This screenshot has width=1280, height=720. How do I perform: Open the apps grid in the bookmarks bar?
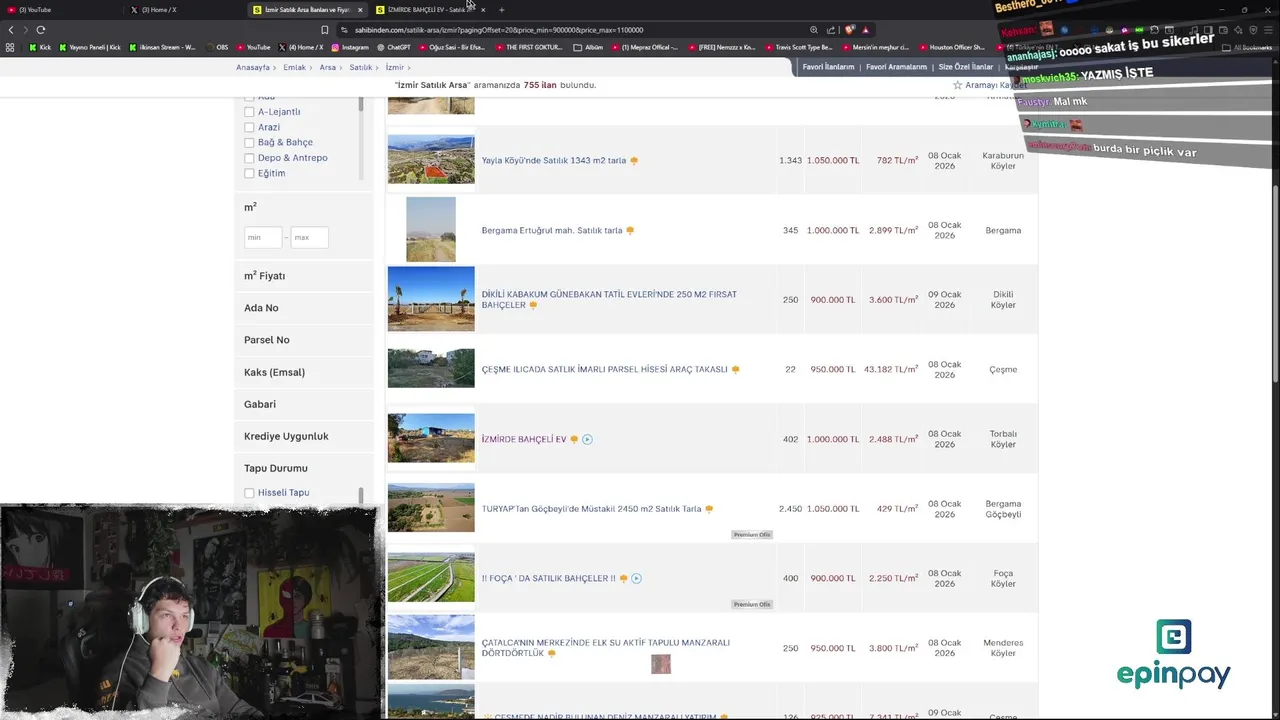pyautogui.click(x=10, y=47)
